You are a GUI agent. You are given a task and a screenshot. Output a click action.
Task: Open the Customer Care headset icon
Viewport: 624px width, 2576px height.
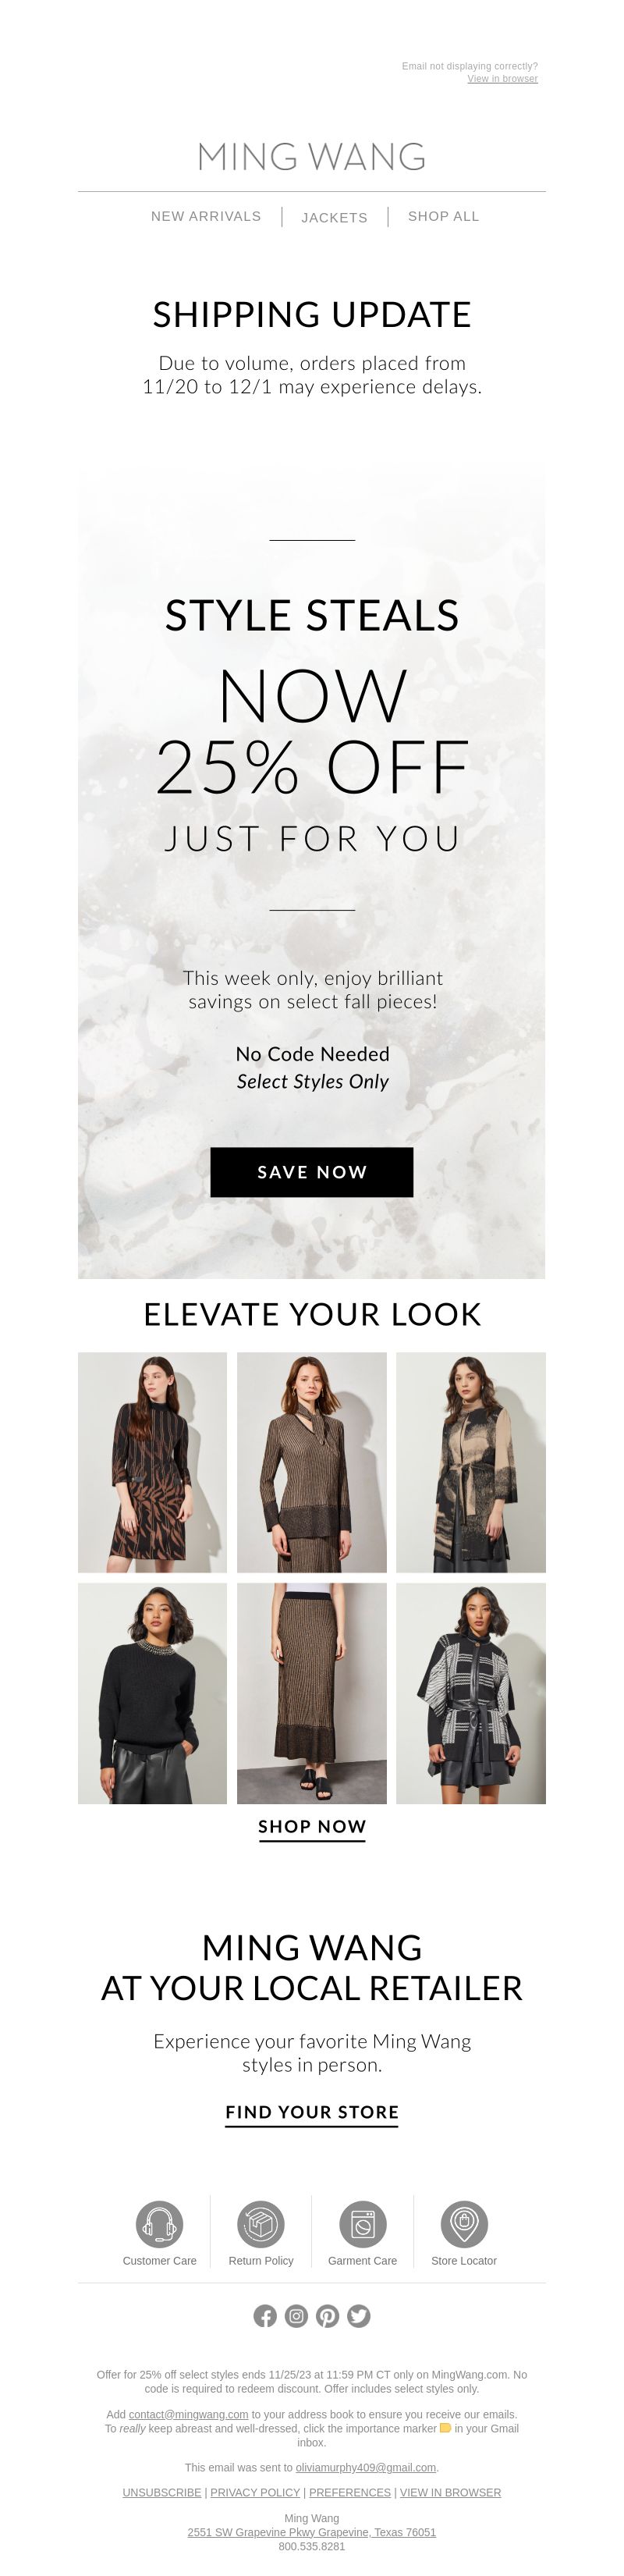159,2224
